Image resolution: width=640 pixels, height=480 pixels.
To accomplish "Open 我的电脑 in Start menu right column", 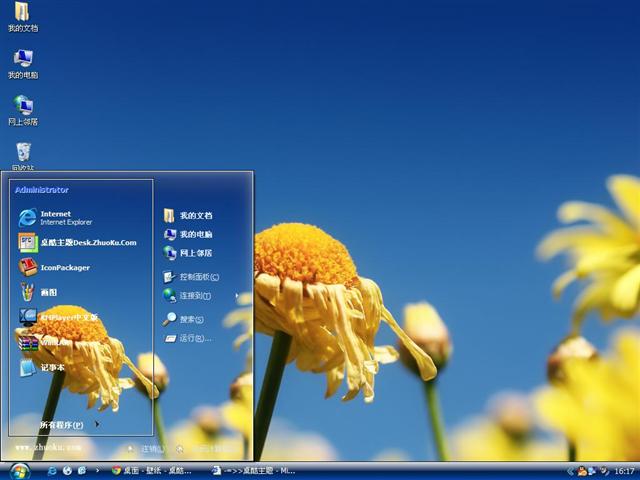I will [x=195, y=235].
